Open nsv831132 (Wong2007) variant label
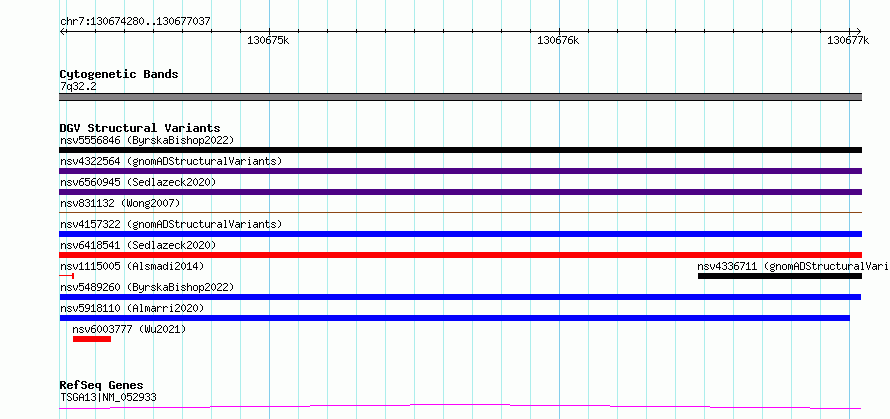The height and width of the screenshot is (419, 890). [120, 203]
